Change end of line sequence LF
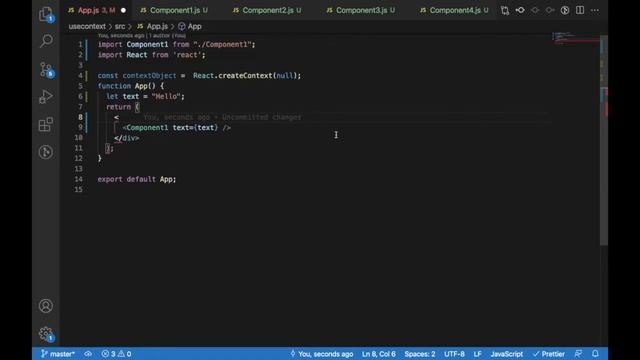Screen dimensions: 640x360 [477, 354]
